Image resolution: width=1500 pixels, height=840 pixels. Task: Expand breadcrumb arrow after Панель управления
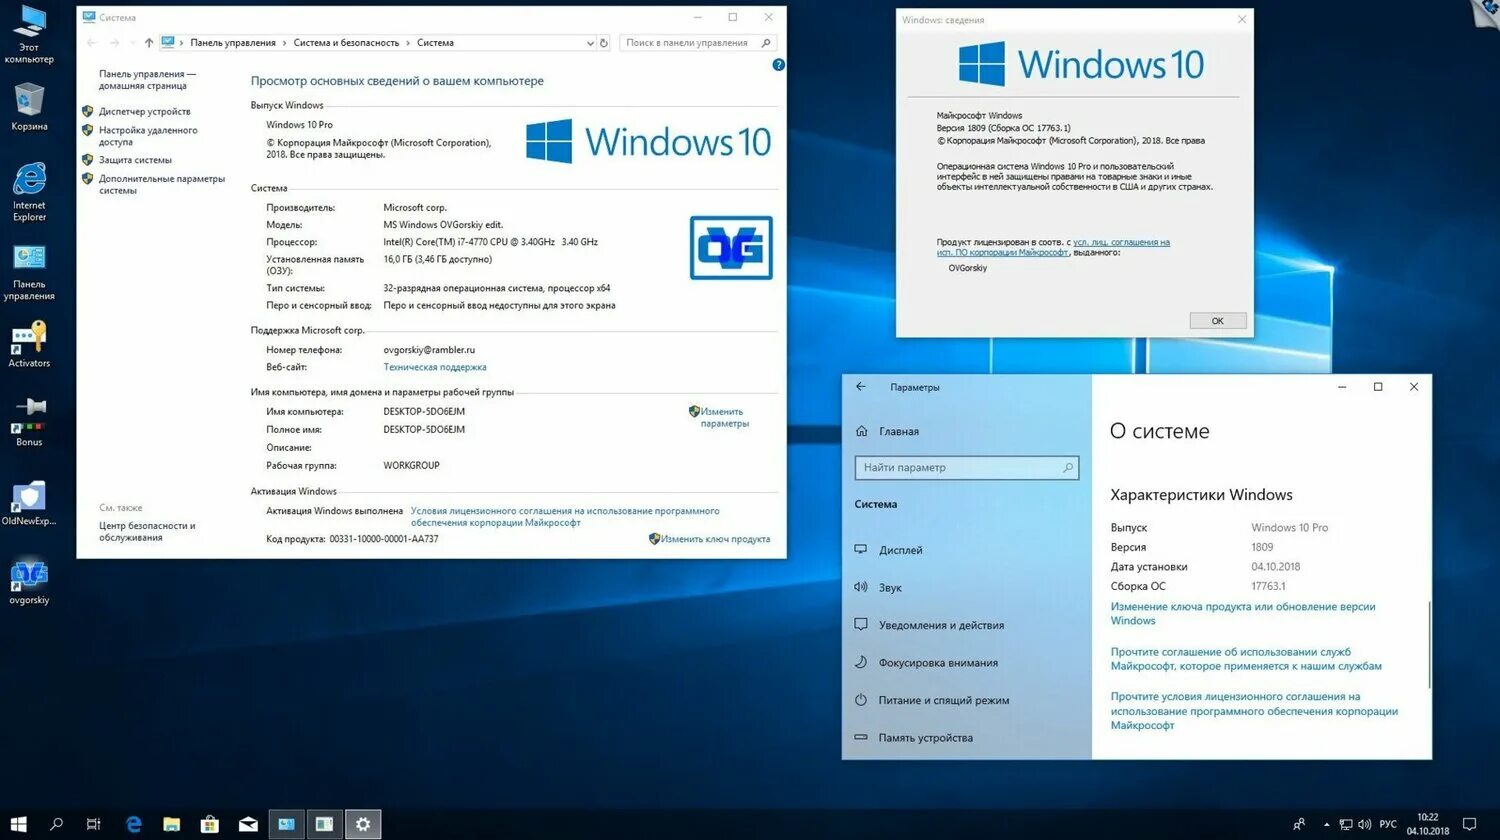[x=284, y=43]
